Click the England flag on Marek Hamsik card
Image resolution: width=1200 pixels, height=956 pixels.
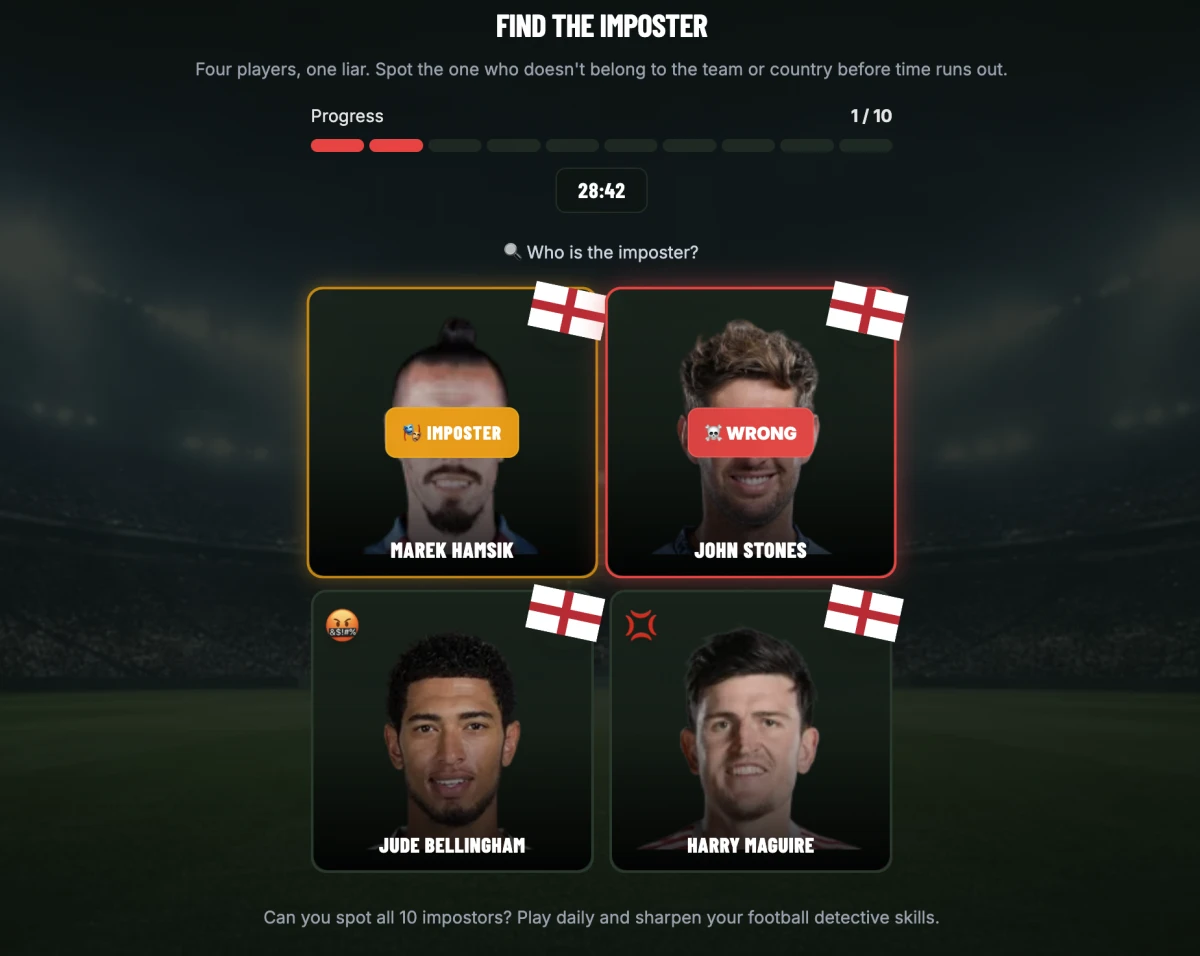567,310
